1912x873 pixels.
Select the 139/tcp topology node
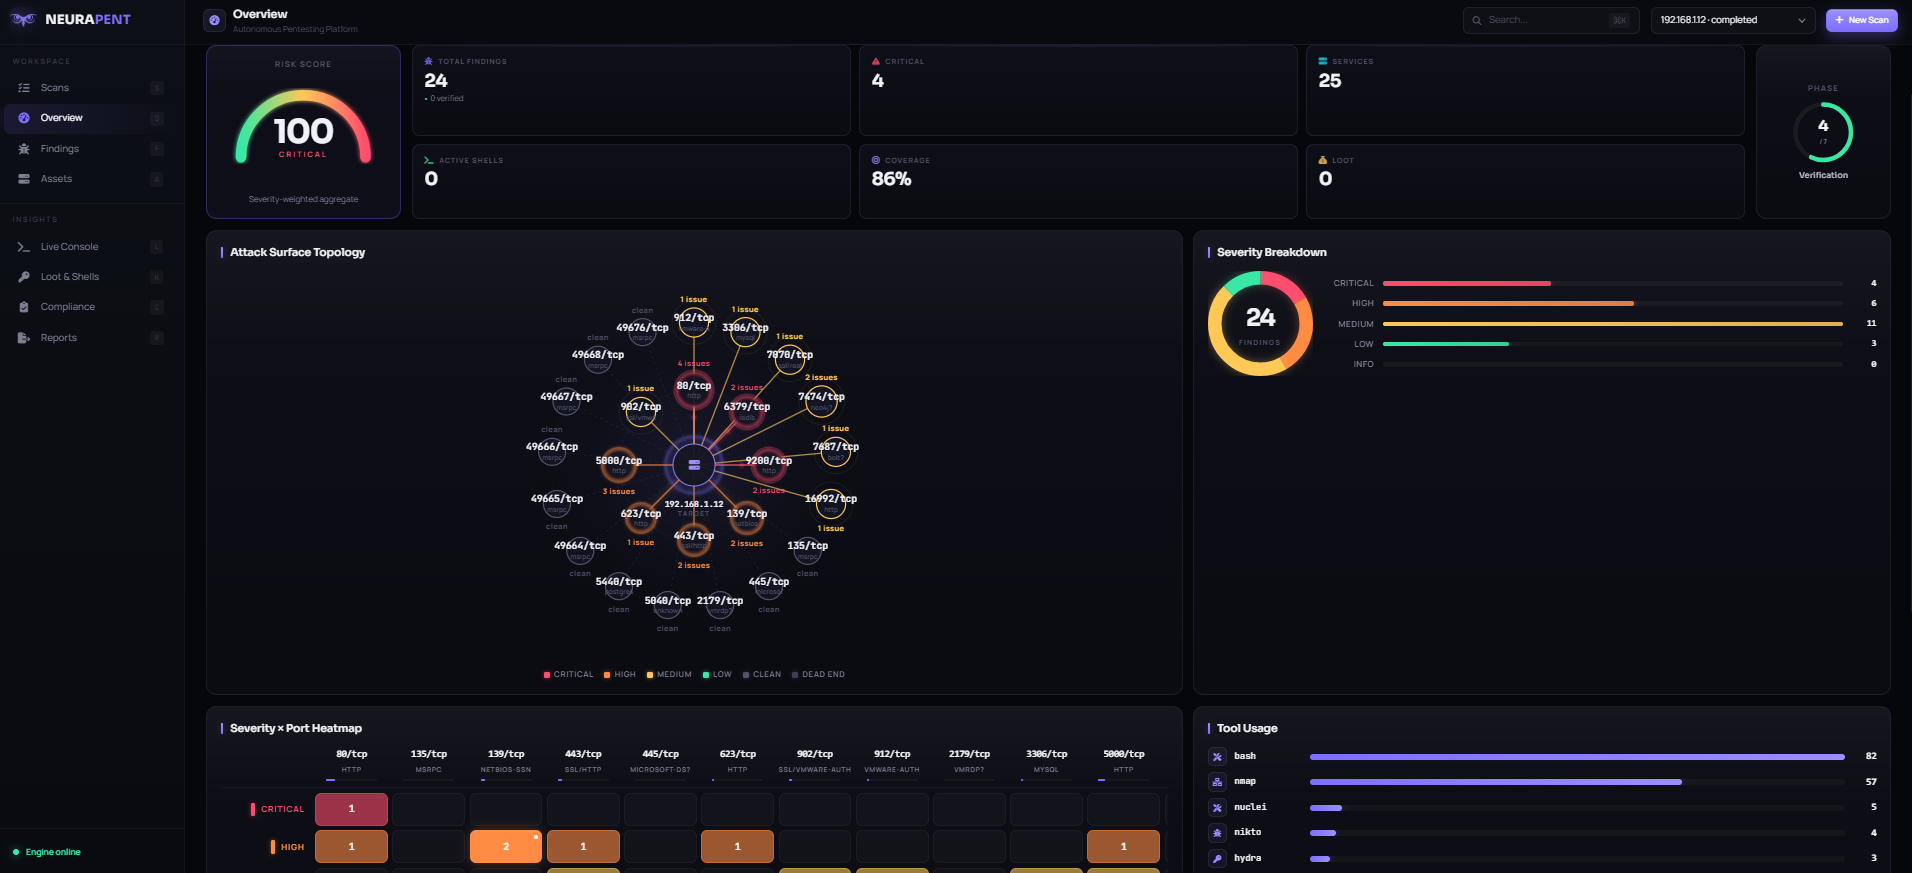(747, 518)
